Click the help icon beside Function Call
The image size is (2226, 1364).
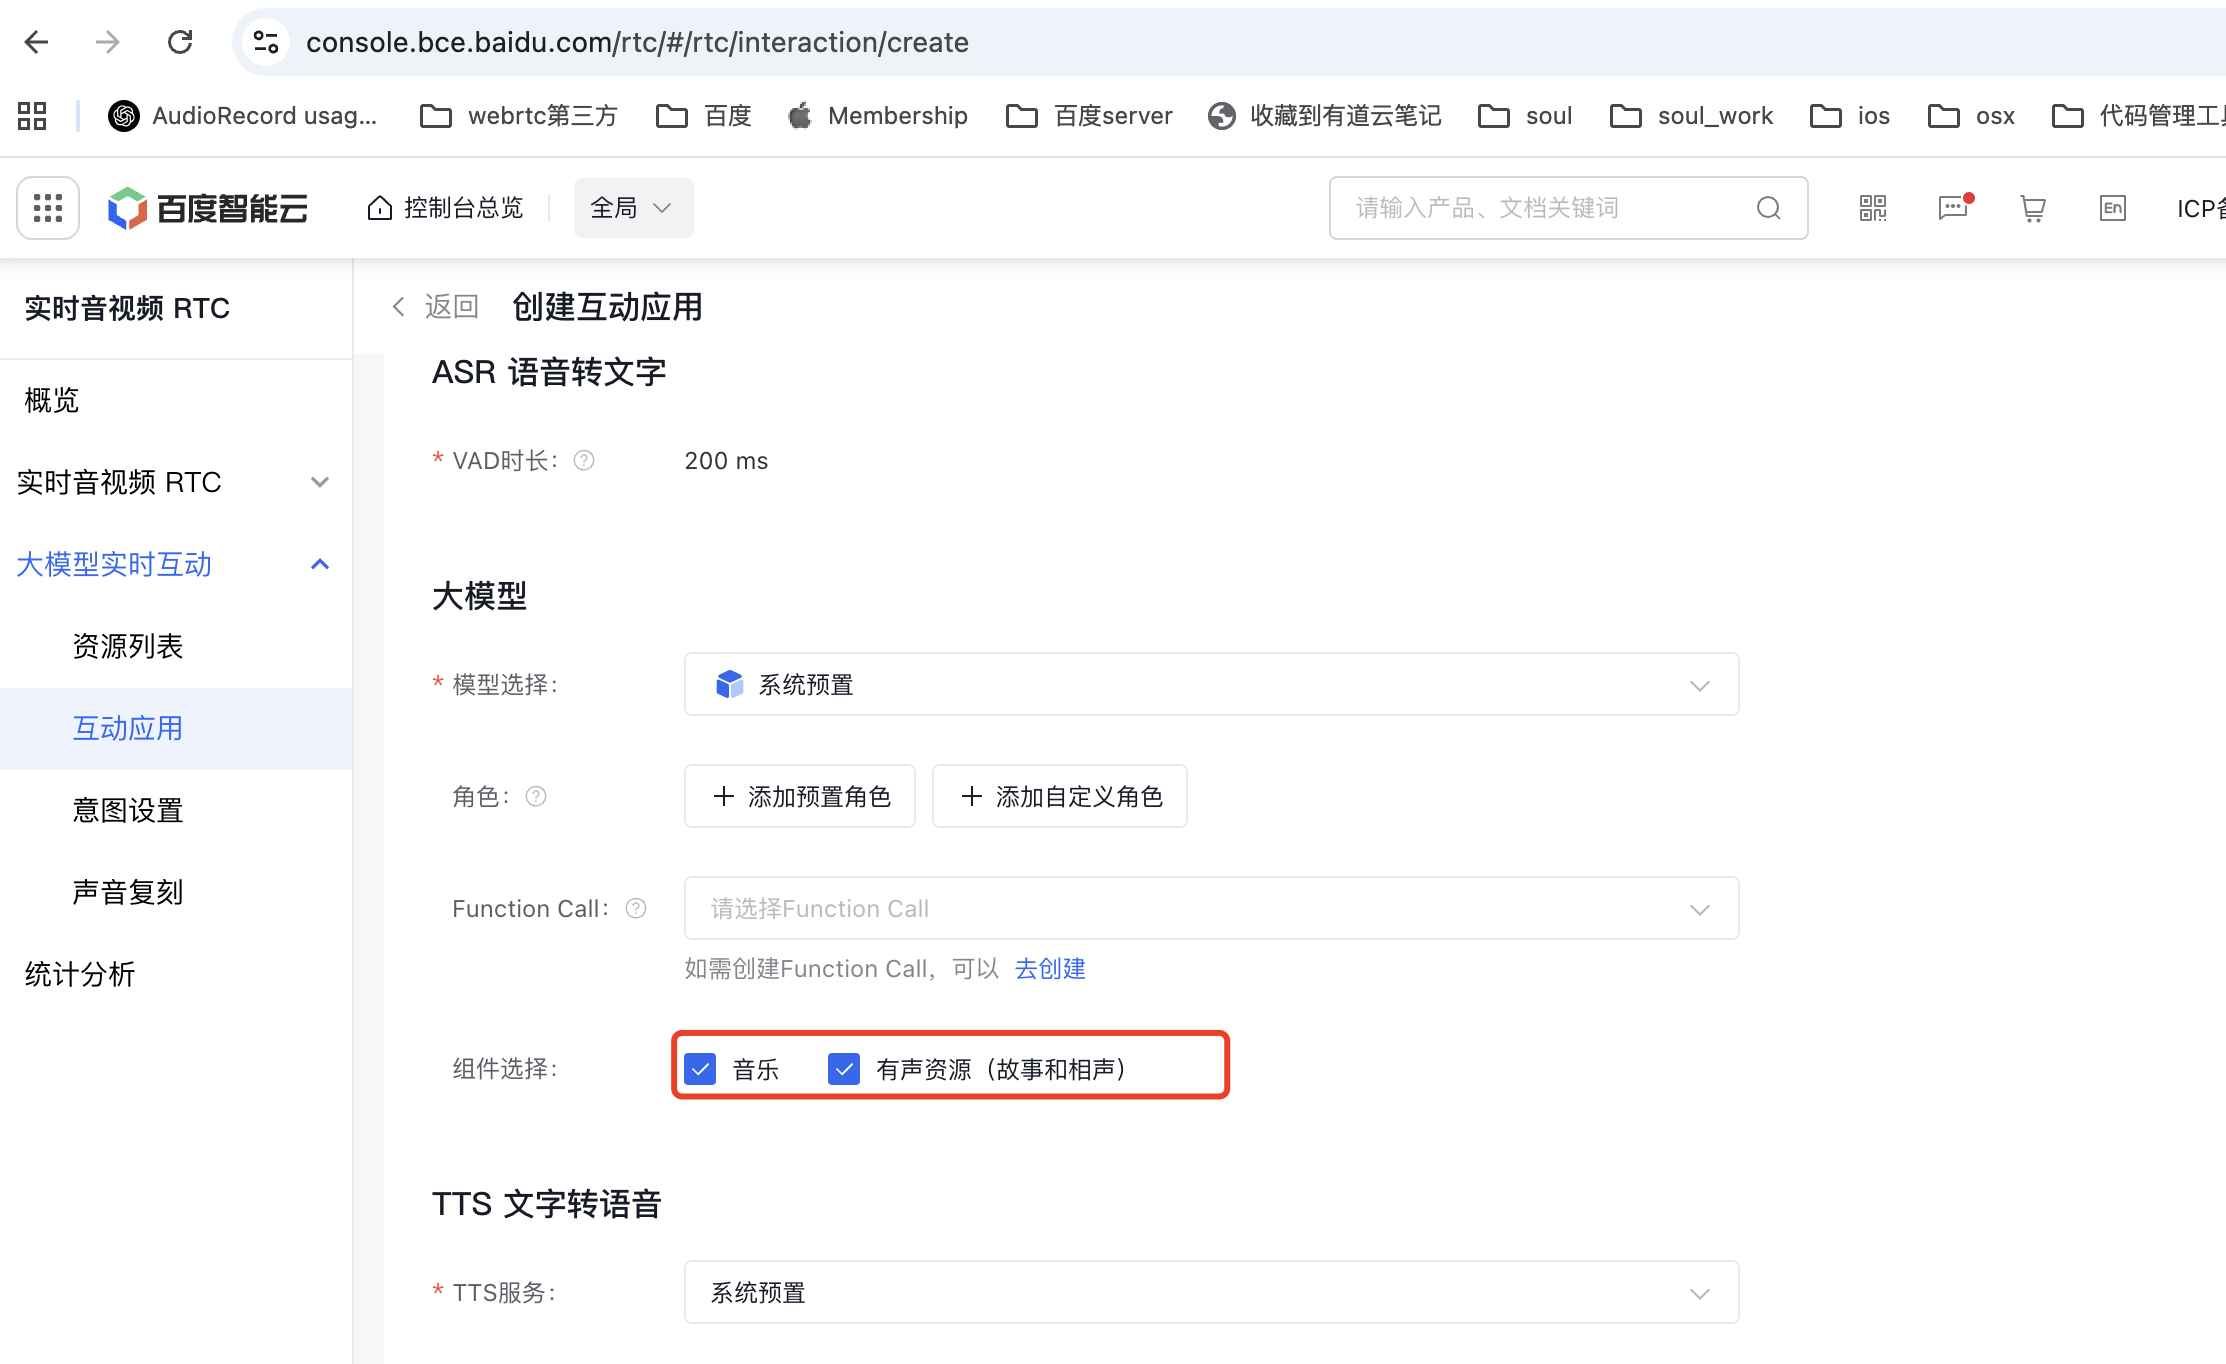click(636, 908)
